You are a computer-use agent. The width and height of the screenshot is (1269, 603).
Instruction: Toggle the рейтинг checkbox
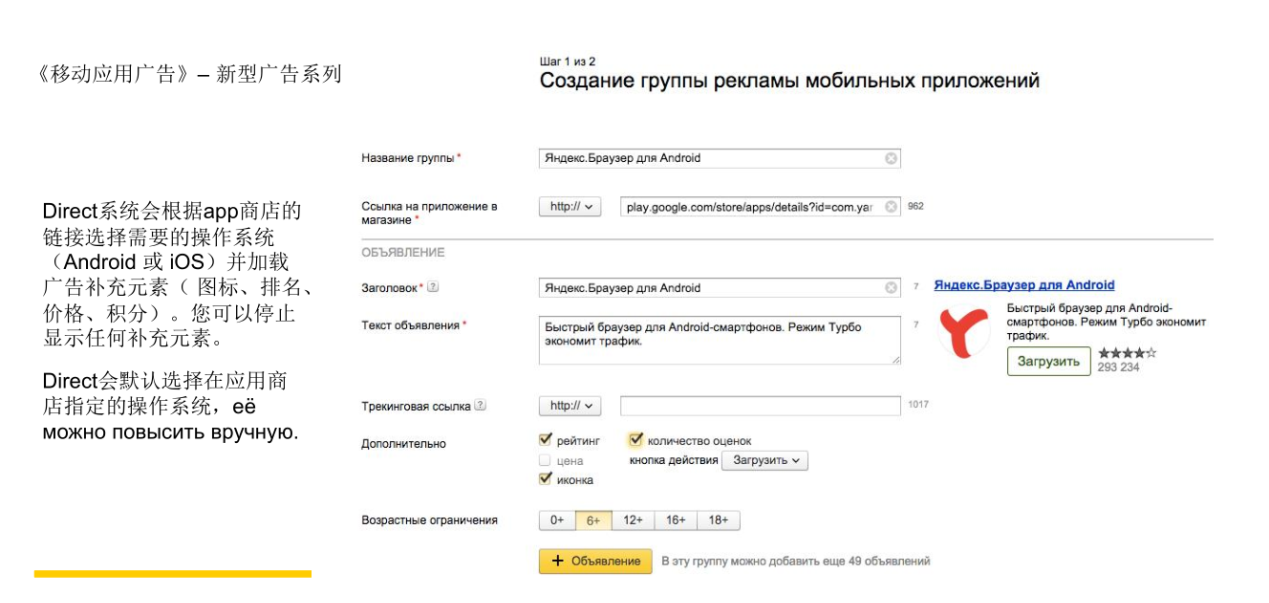pyautogui.click(x=545, y=439)
